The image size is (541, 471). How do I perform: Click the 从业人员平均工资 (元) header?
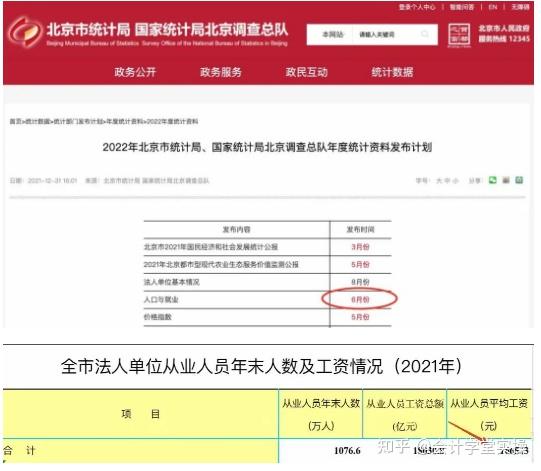point(489,414)
